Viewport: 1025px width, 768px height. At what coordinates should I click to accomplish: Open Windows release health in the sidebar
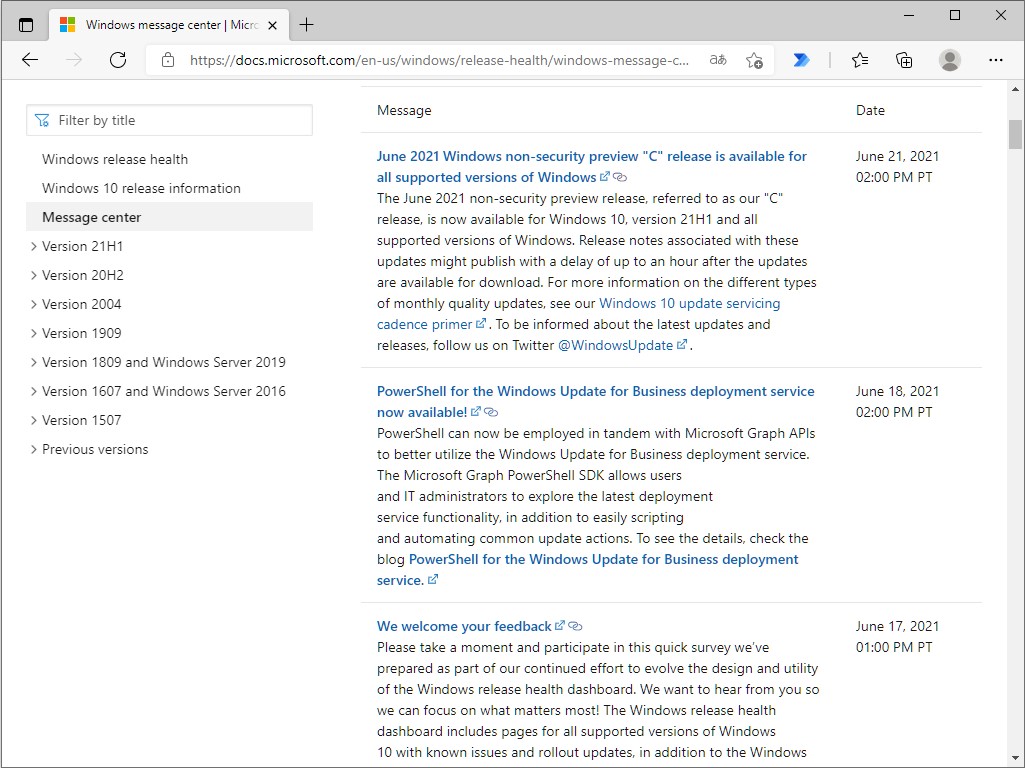(114, 159)
